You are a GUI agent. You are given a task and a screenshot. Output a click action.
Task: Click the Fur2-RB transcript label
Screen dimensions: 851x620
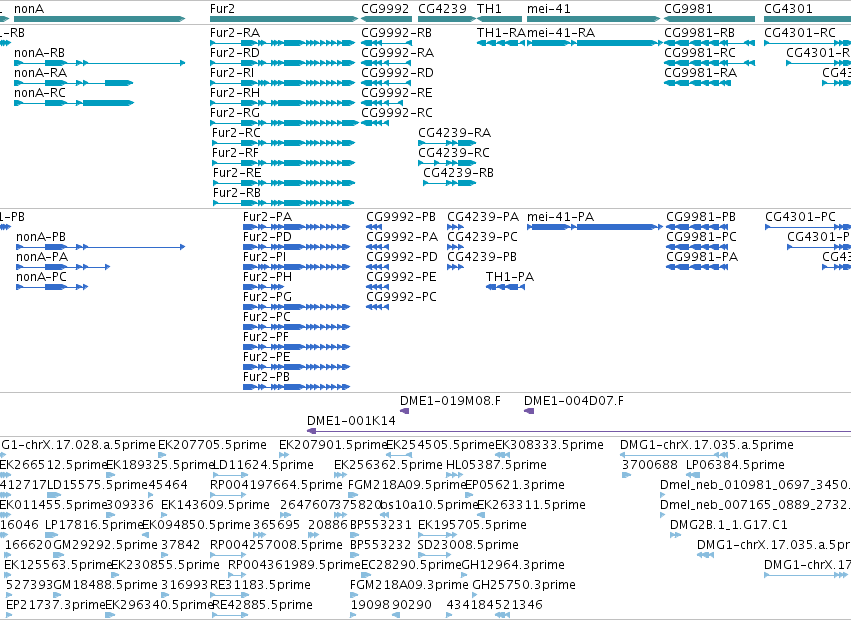pos(237,193)
